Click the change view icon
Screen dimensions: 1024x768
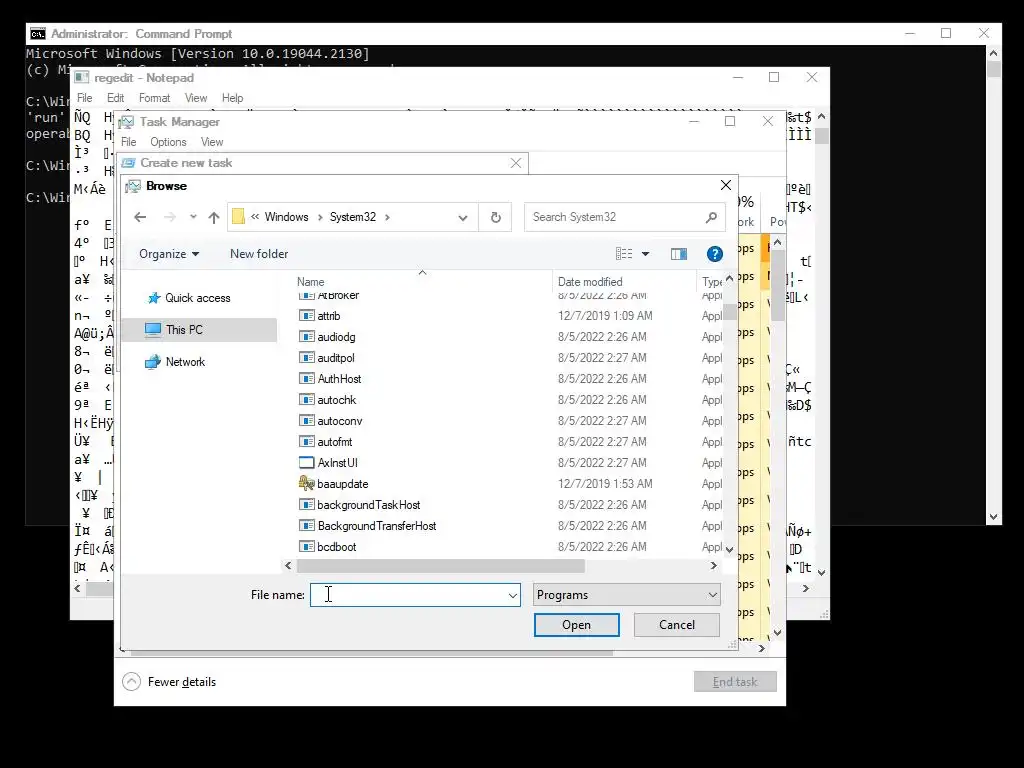point(624,254)
